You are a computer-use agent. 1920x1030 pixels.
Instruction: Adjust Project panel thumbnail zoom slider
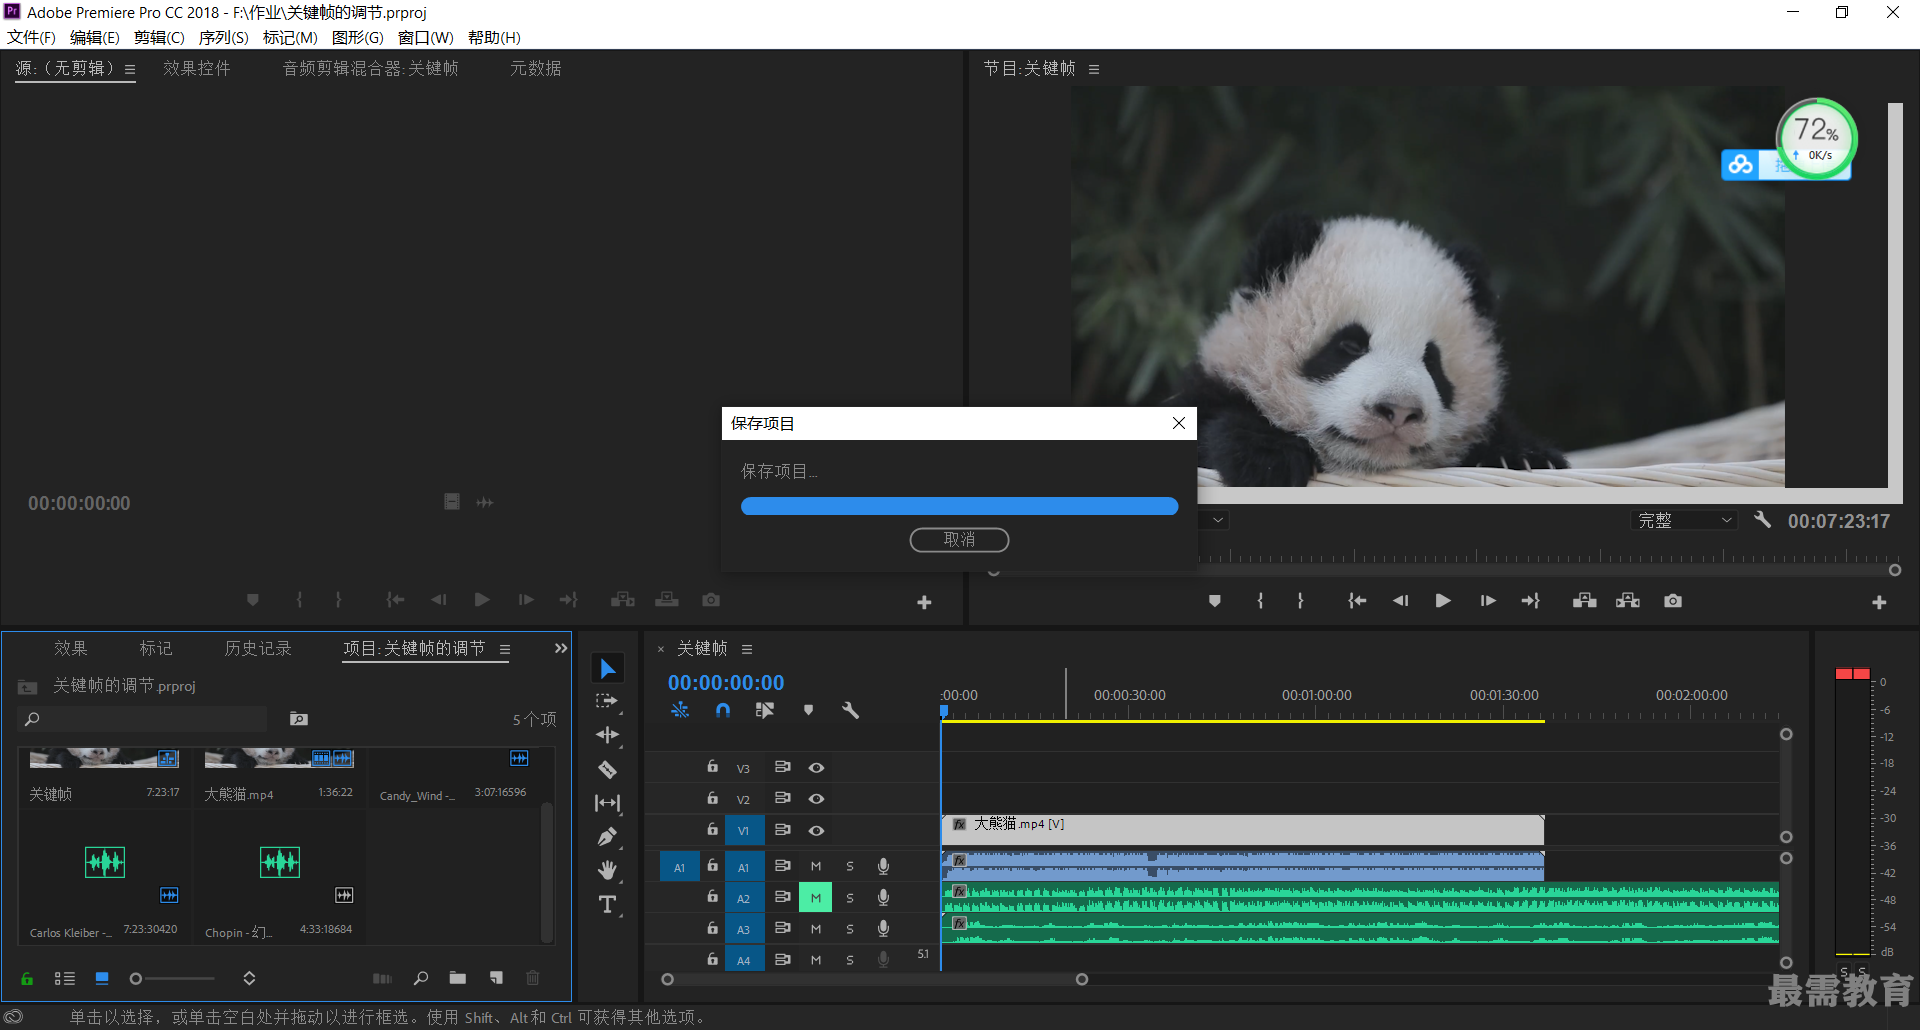pyautogui.click(x=136, y=979)
